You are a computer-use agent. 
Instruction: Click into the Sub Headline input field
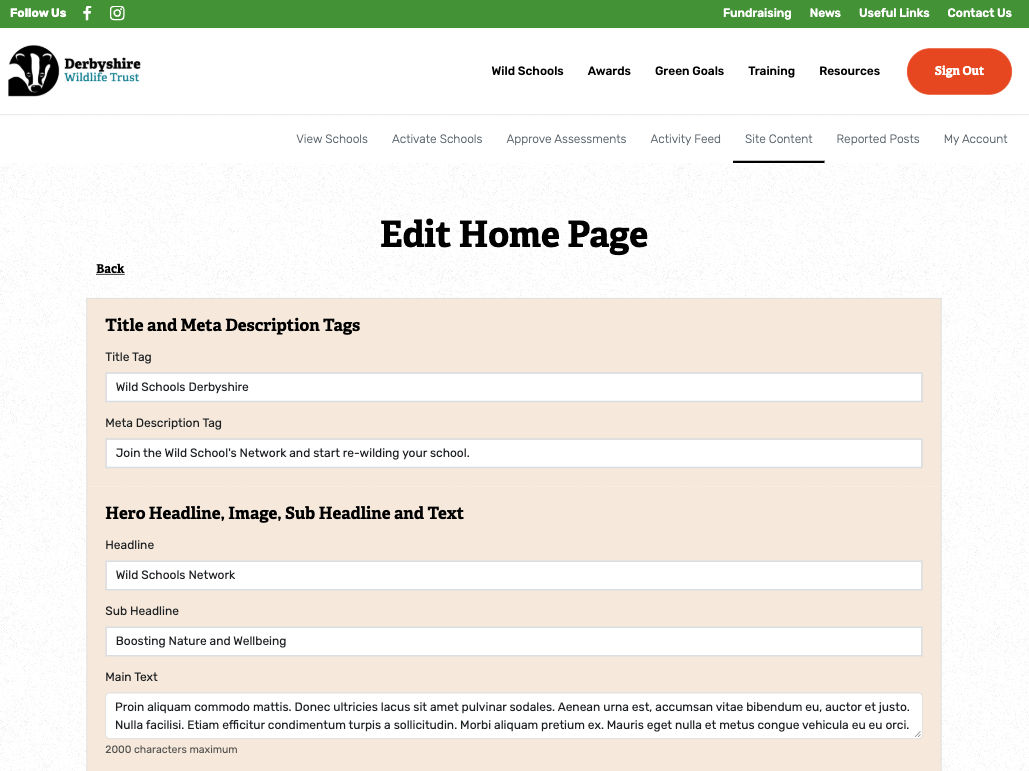(514, 641)
